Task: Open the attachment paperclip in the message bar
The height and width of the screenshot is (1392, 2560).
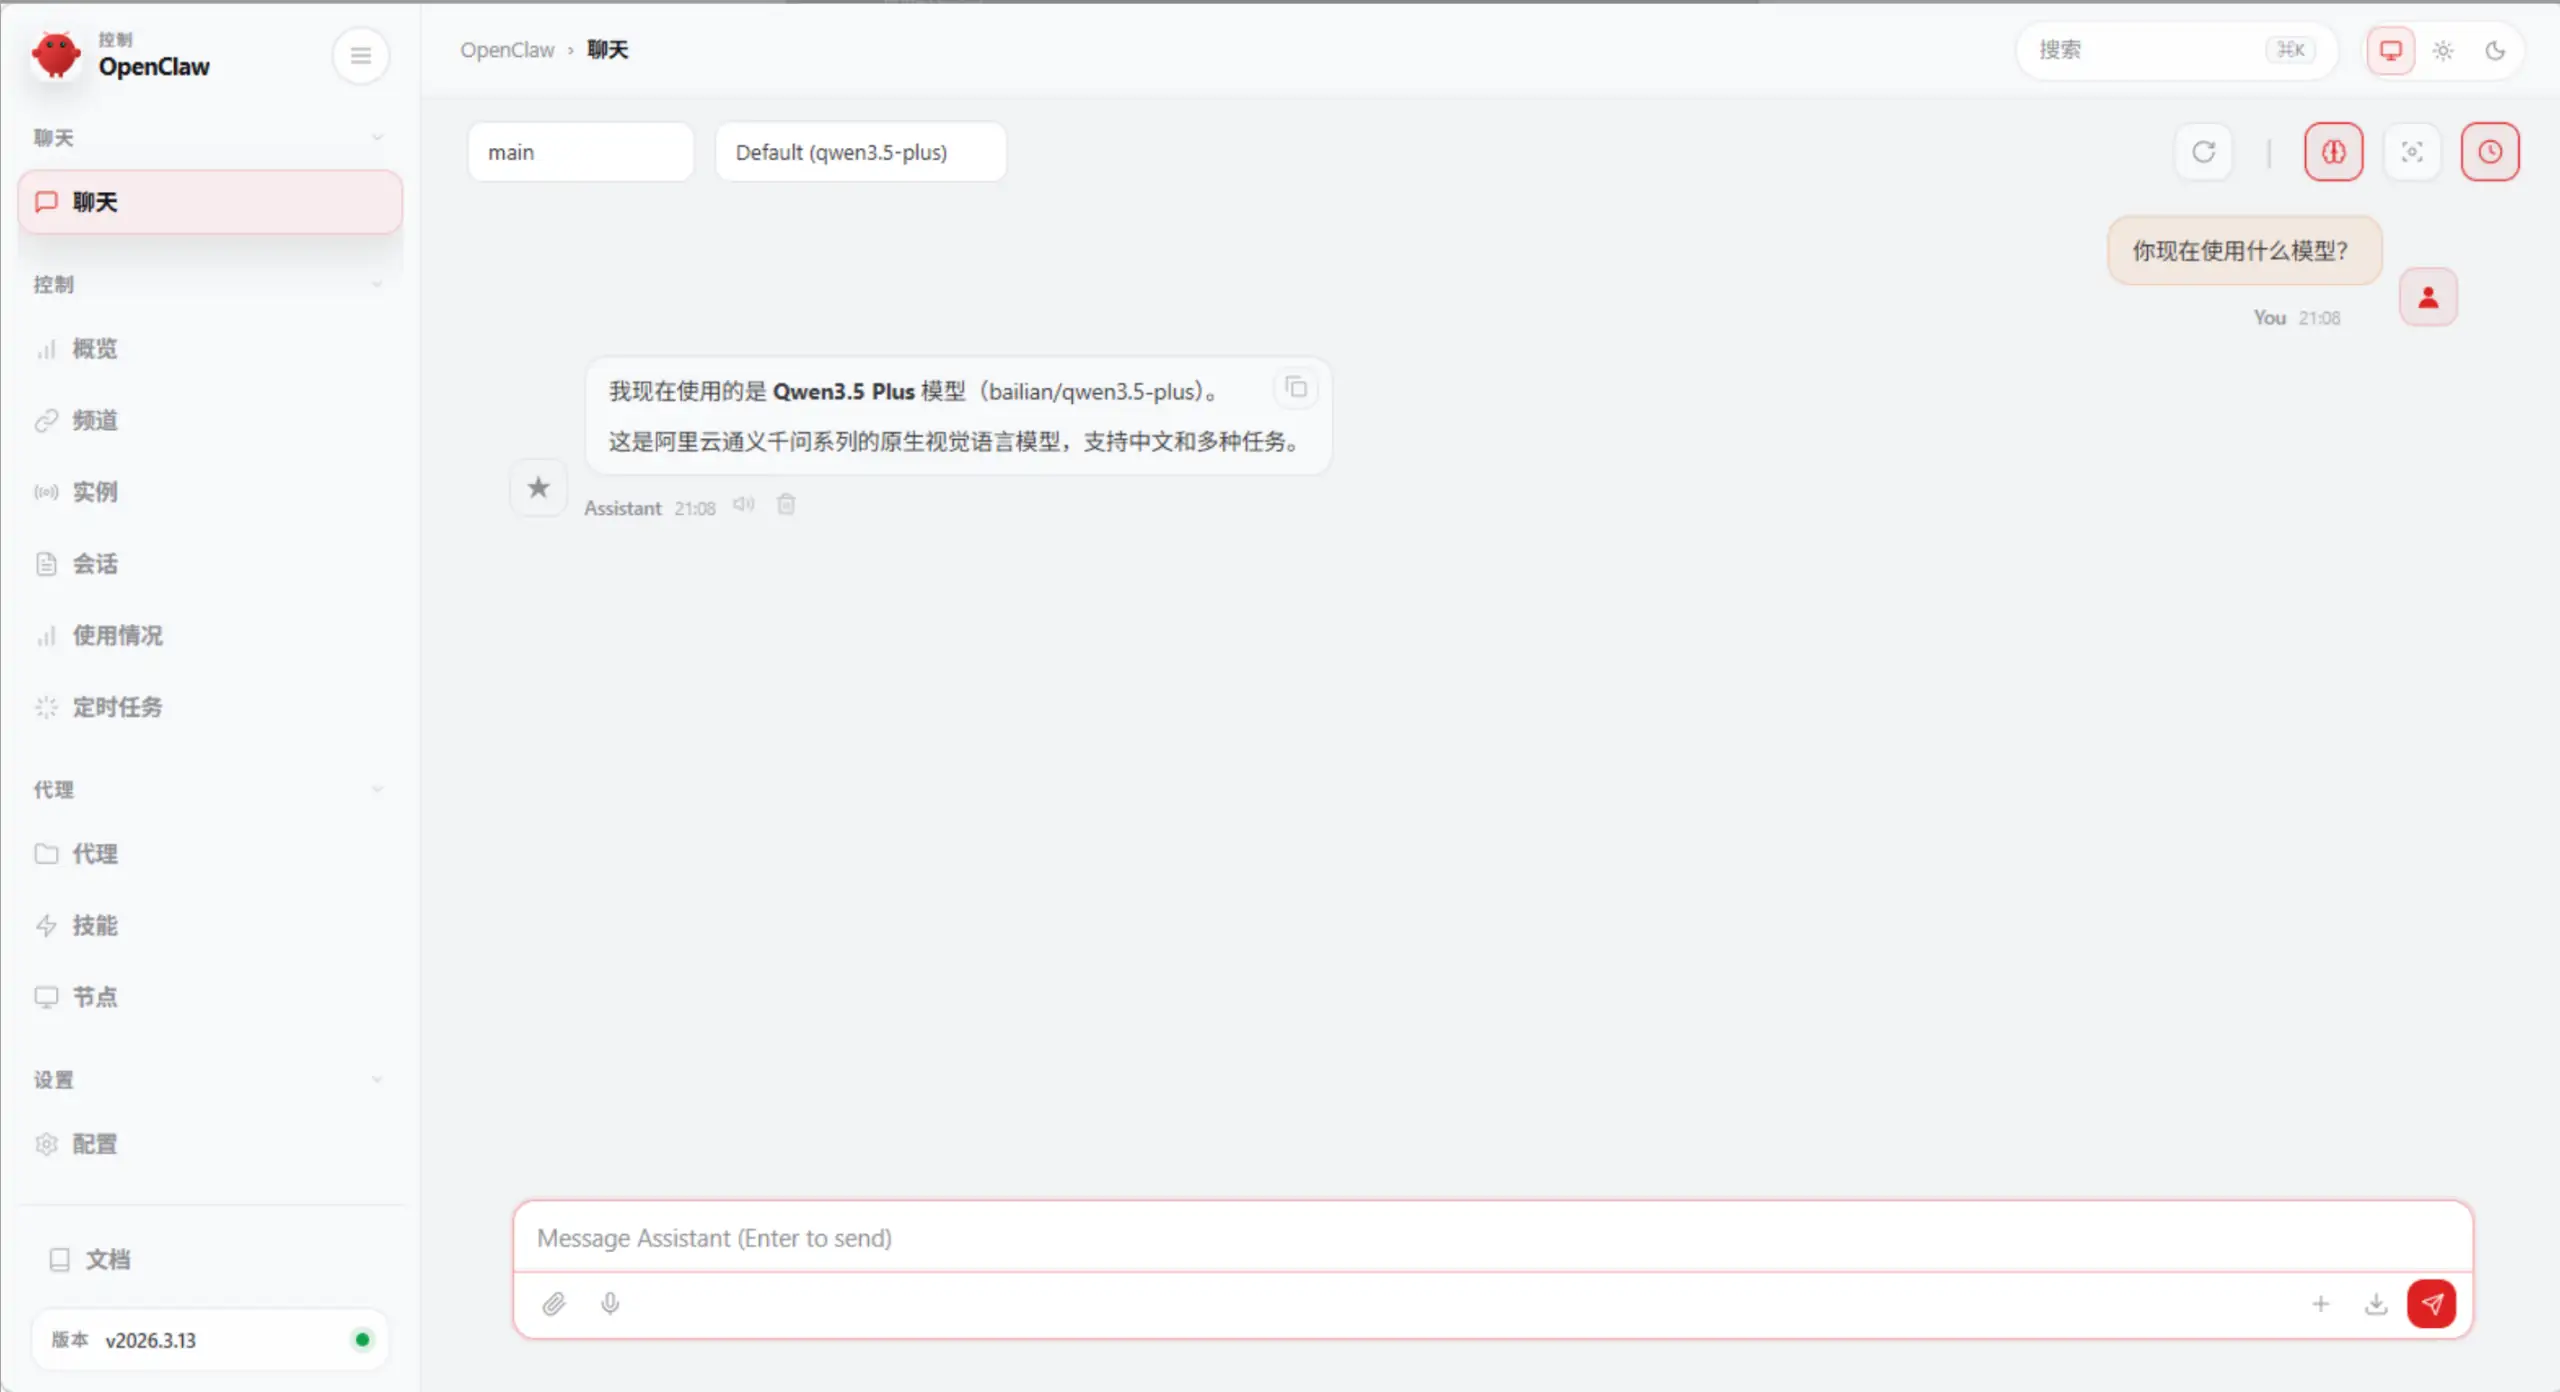Action: pos(556,1304)
